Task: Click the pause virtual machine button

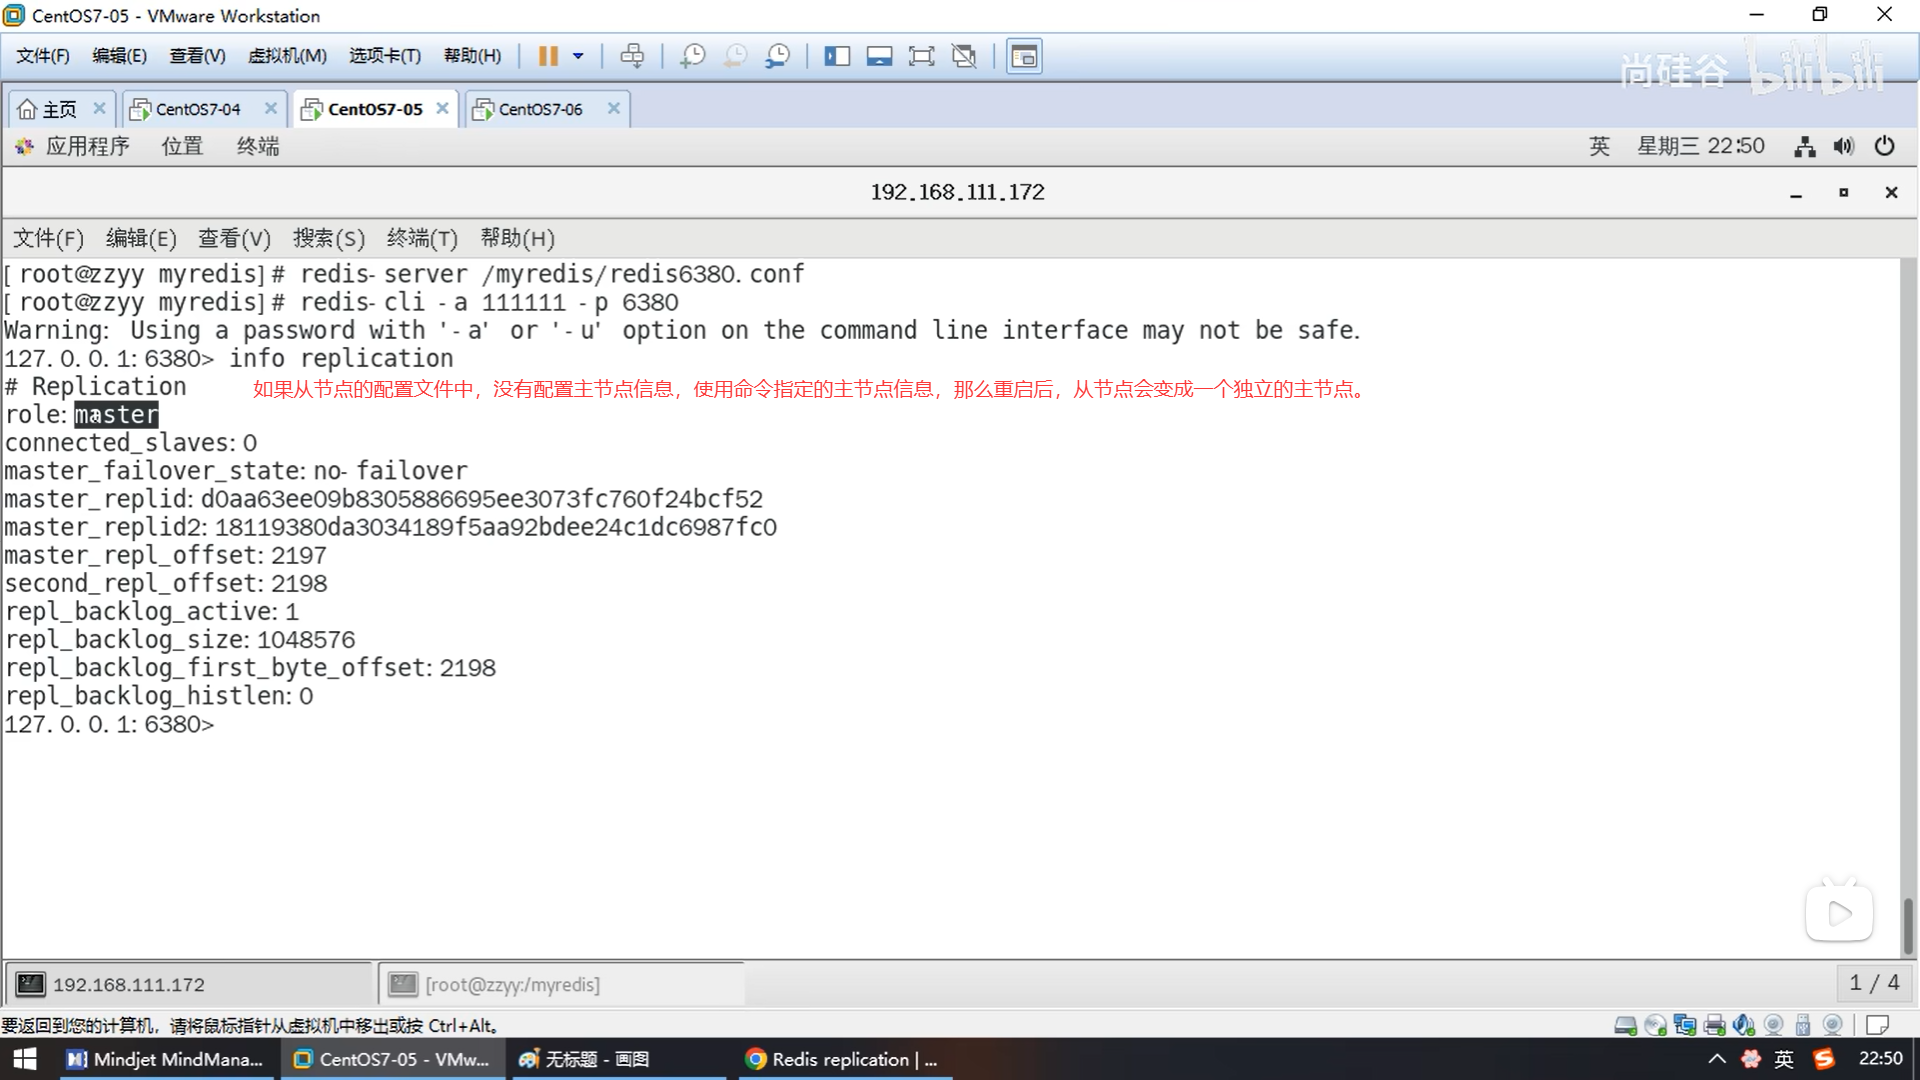Action: click(547, 56)
